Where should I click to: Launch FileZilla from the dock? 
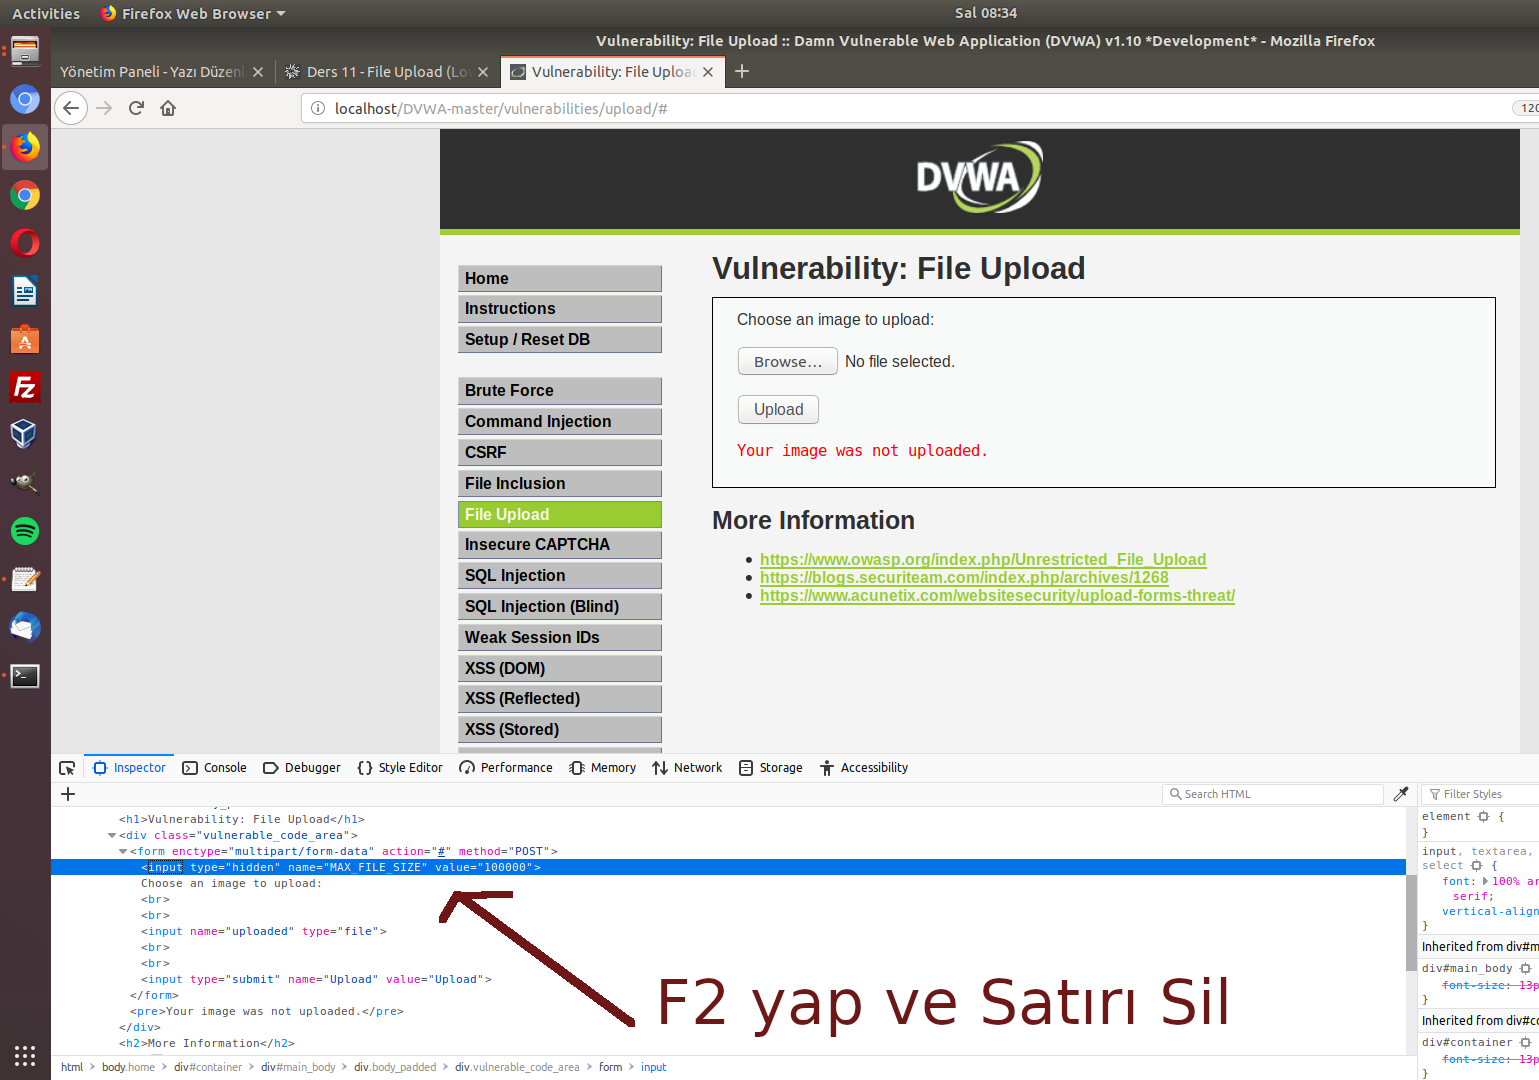[25, 387]
